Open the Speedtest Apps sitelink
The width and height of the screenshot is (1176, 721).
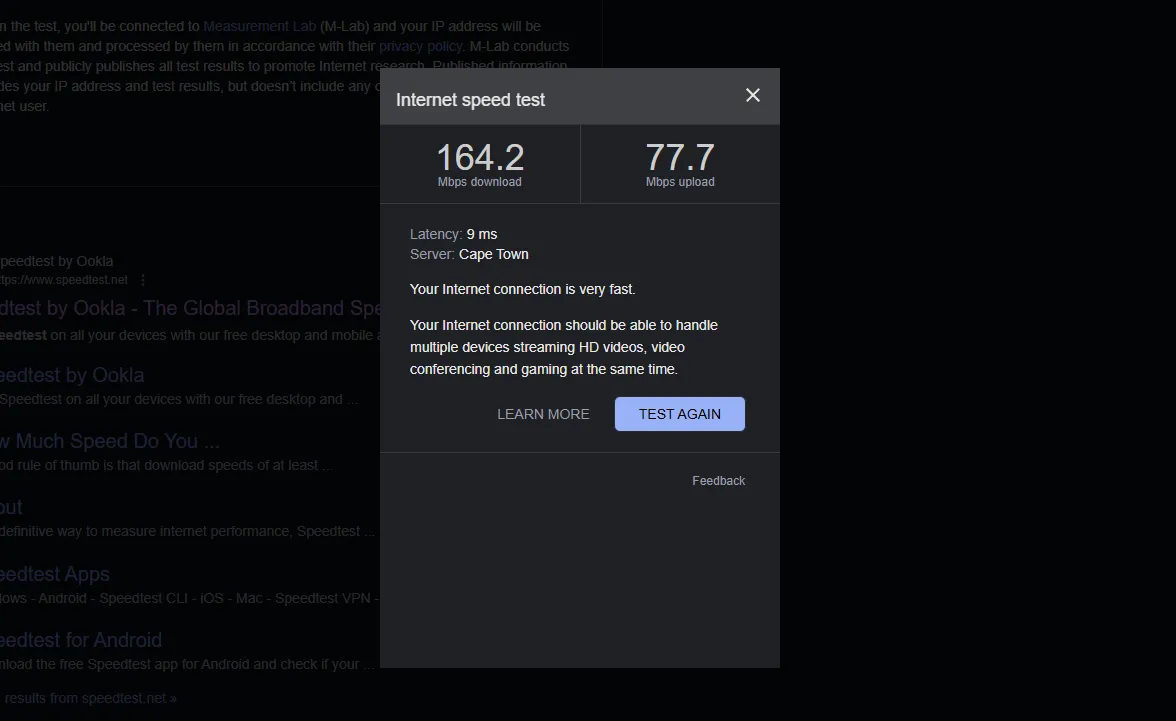point(56,574)
